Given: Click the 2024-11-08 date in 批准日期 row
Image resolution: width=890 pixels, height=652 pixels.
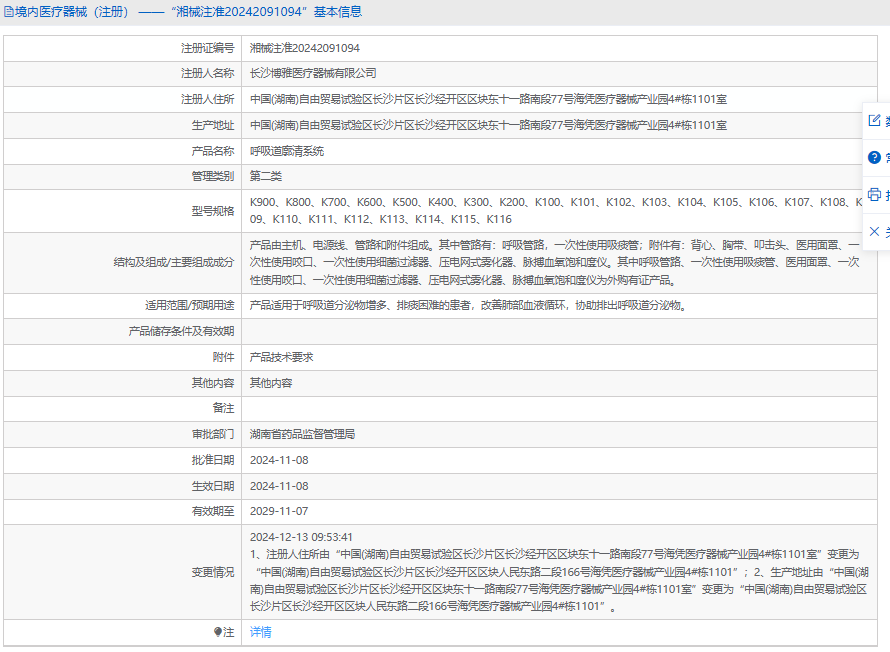Looking at the screenshot, I should tap(279, 460).
